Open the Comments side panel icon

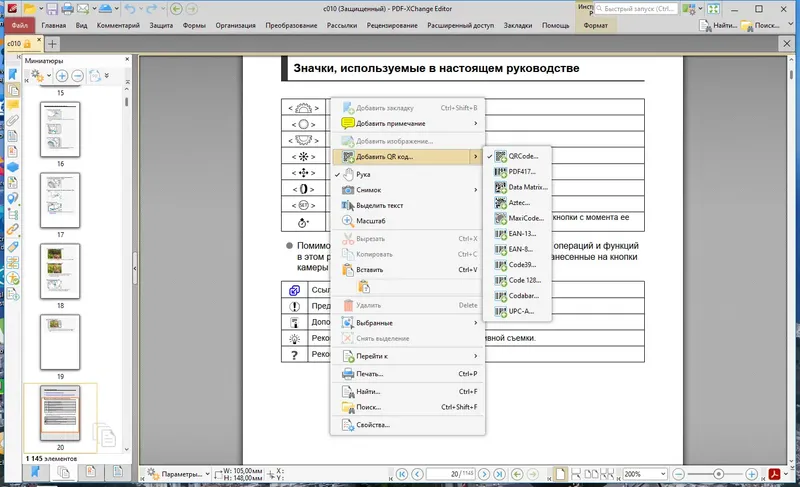13,105
